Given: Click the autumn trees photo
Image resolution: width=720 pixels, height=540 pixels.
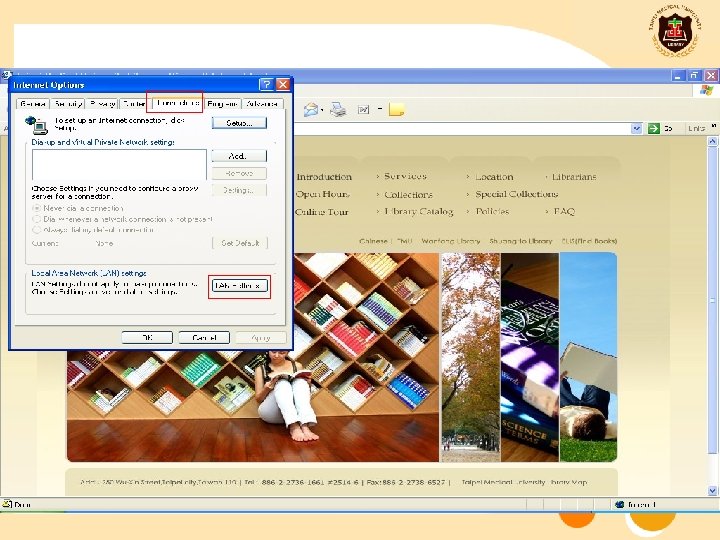Looking at the screenshot, I should 470,357.
